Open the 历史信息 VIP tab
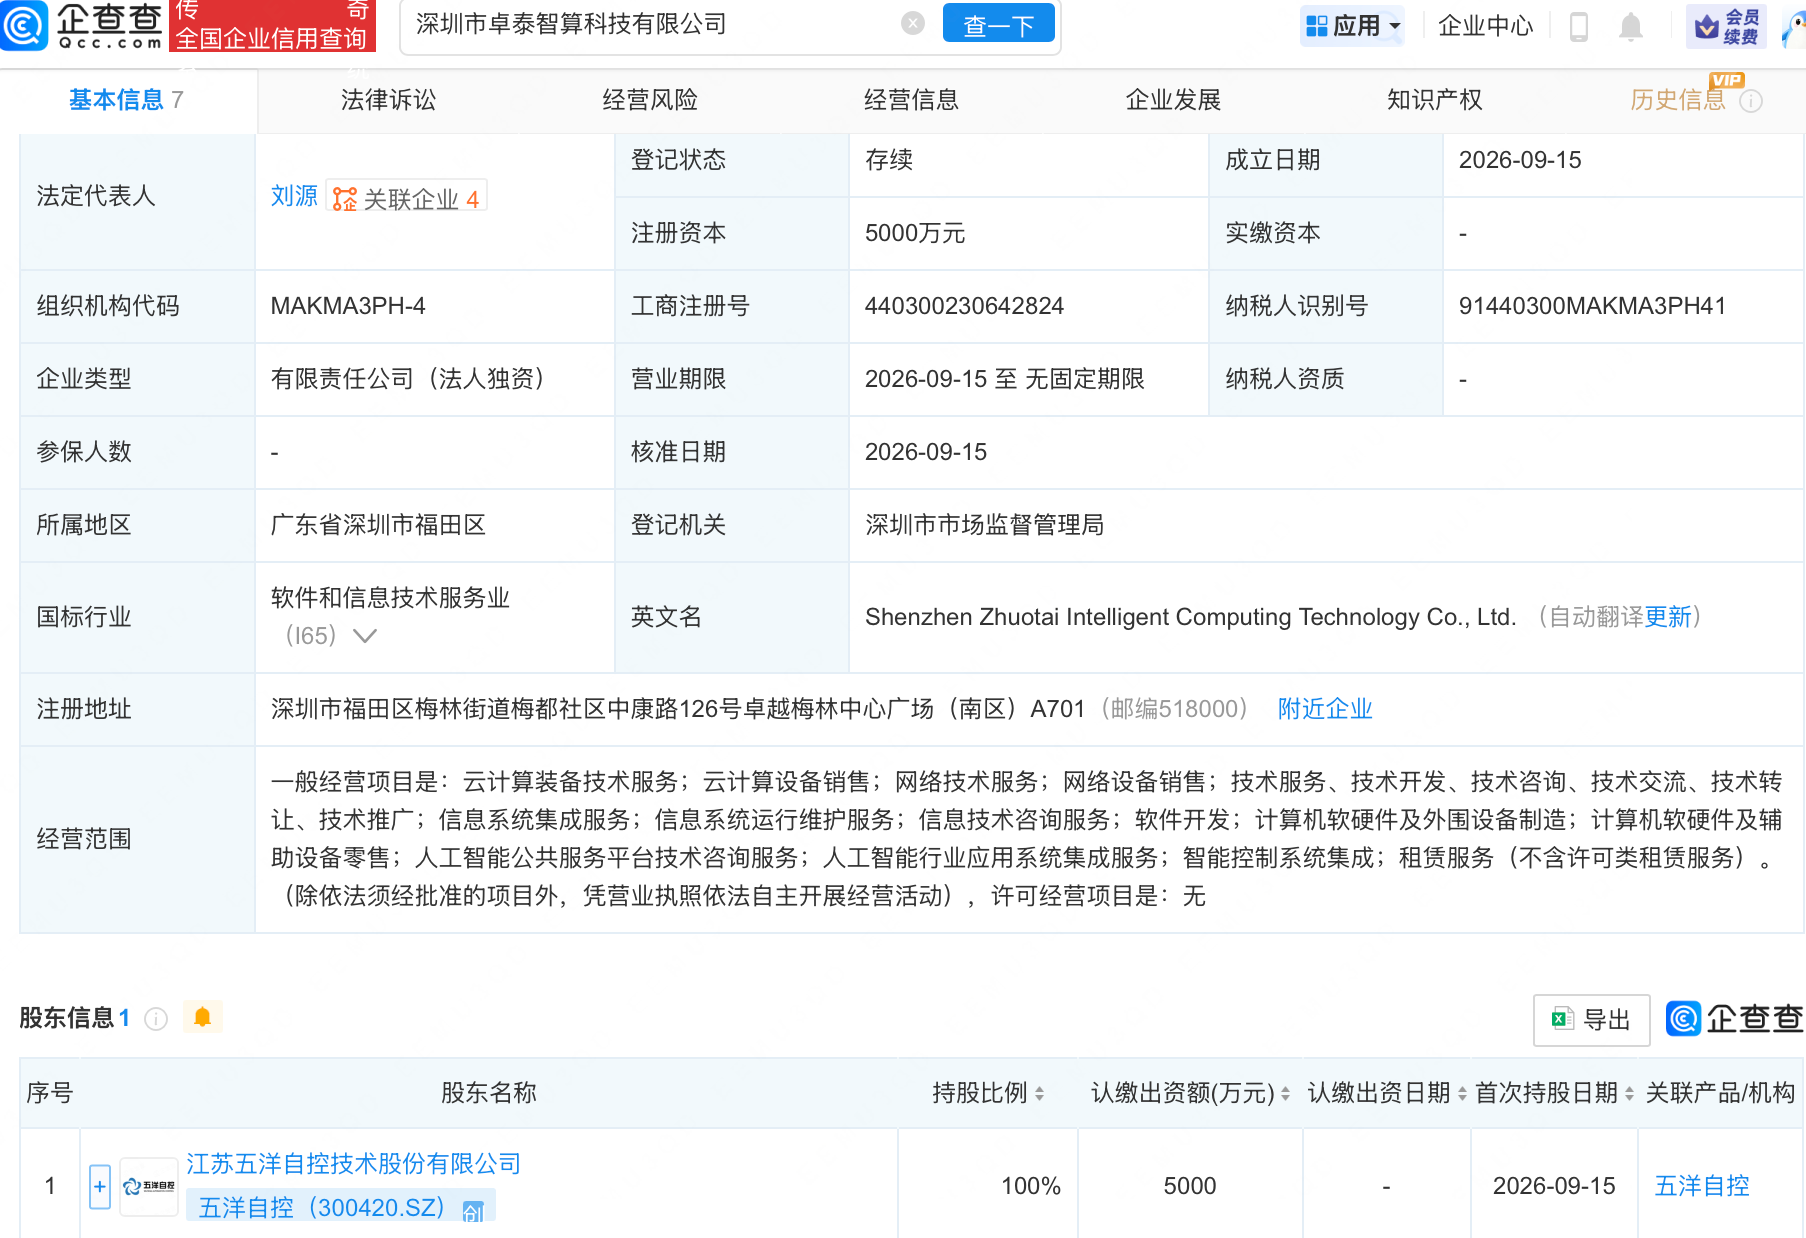This screenshot has height=1238, width=1806. click(x=1678, y=100)
